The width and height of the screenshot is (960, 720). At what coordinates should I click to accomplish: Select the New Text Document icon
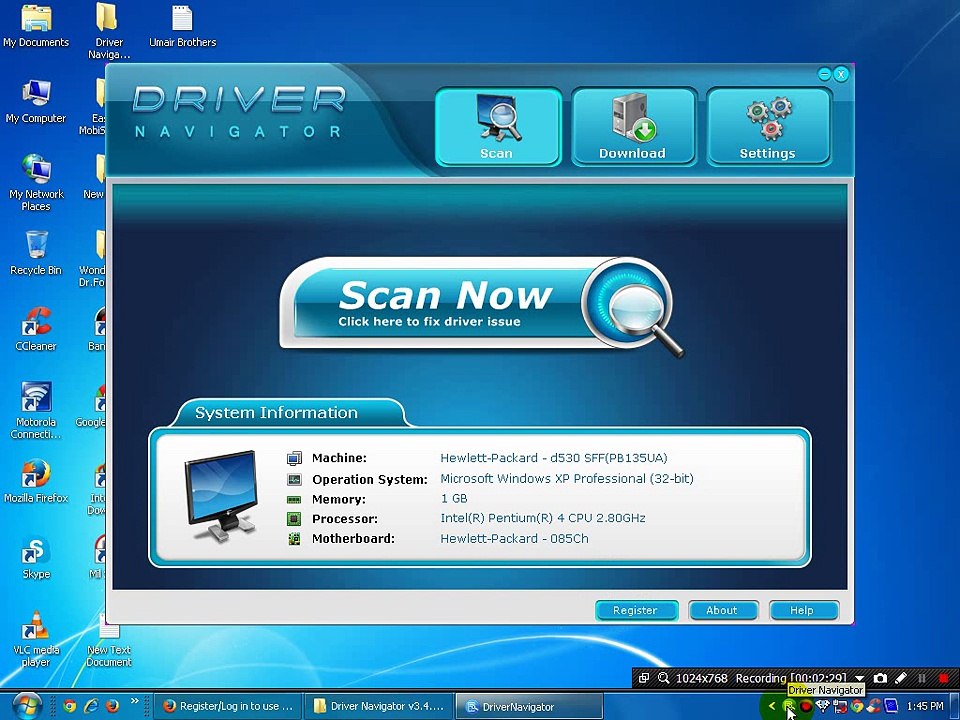tap(109, 639)
